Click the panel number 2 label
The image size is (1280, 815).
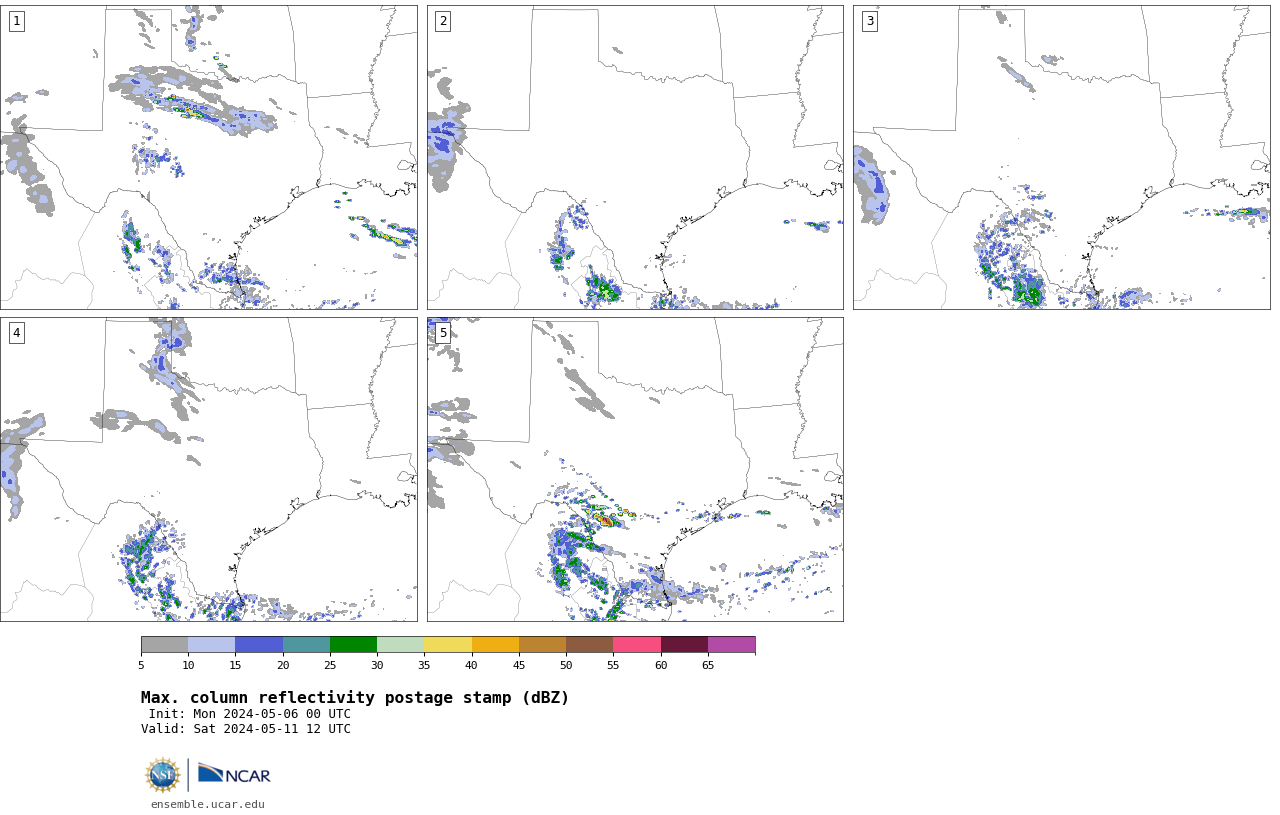pos(443,21)
